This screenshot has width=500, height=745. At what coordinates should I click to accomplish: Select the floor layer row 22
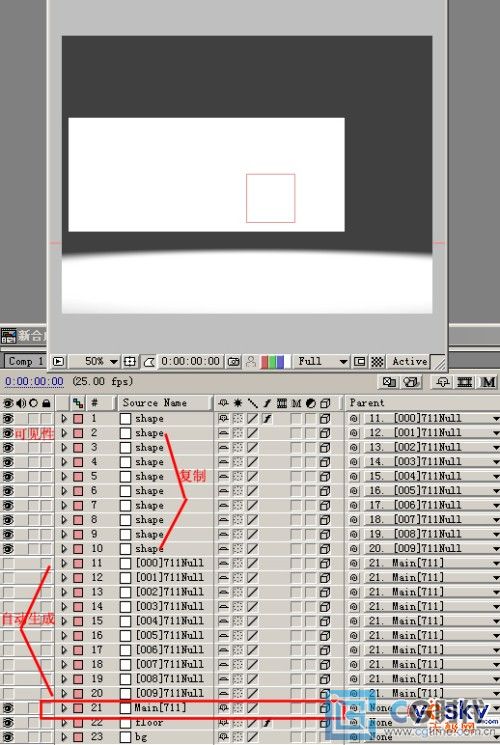point(149,723)
